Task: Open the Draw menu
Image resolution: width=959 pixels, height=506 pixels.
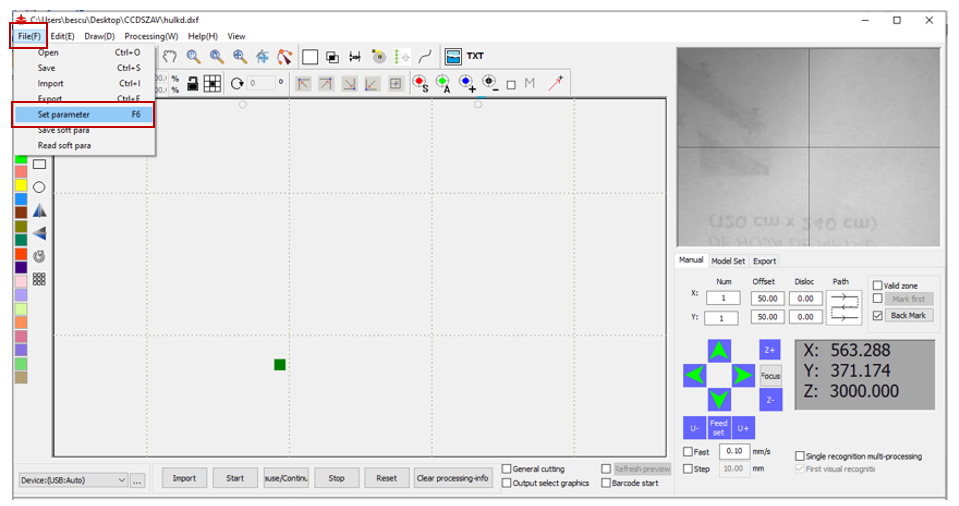Action: [x=99, y=36]
